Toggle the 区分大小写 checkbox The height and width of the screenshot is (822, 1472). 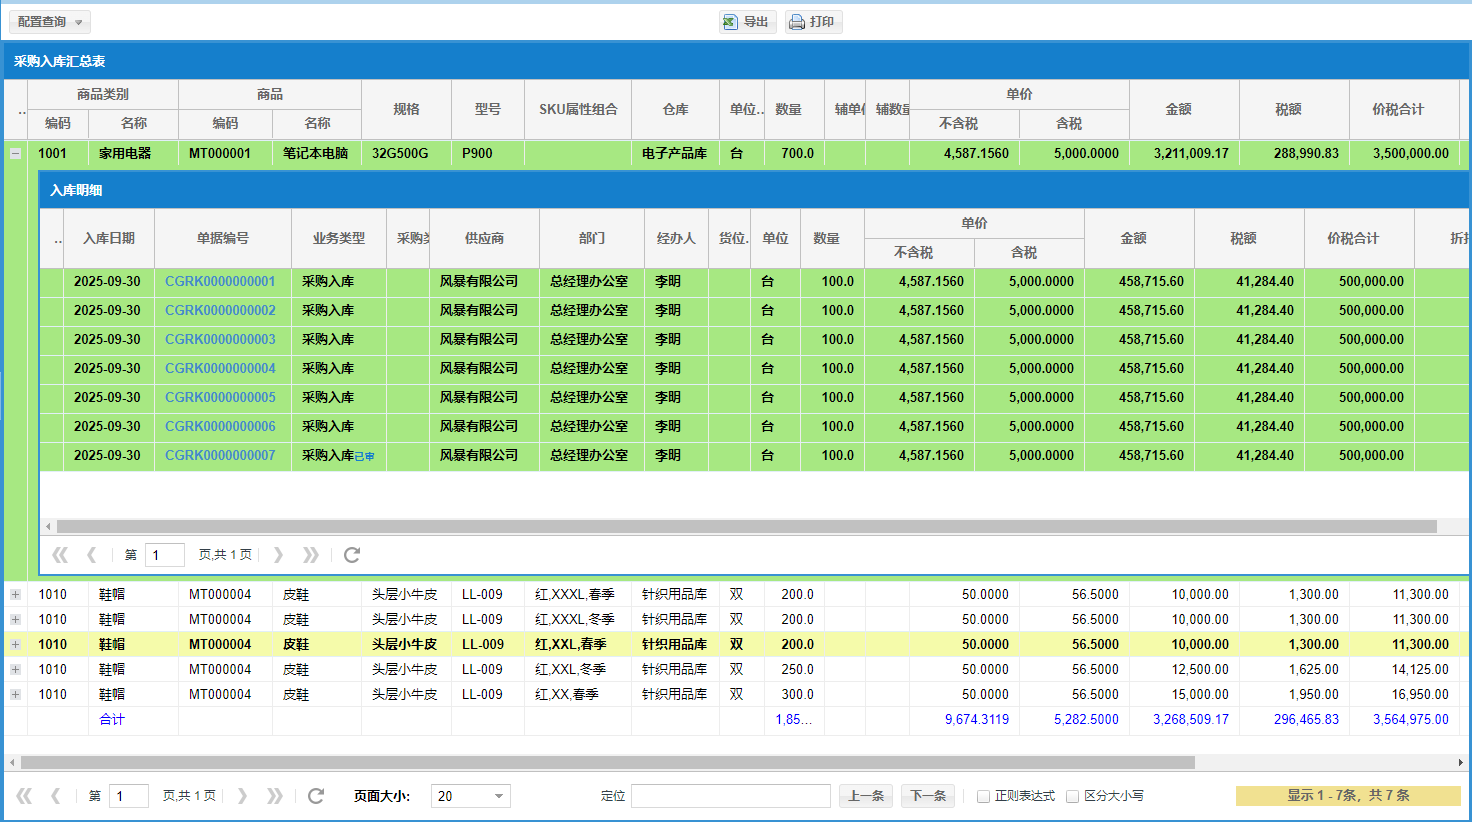pyautogui.click(x=1072, y=797)
